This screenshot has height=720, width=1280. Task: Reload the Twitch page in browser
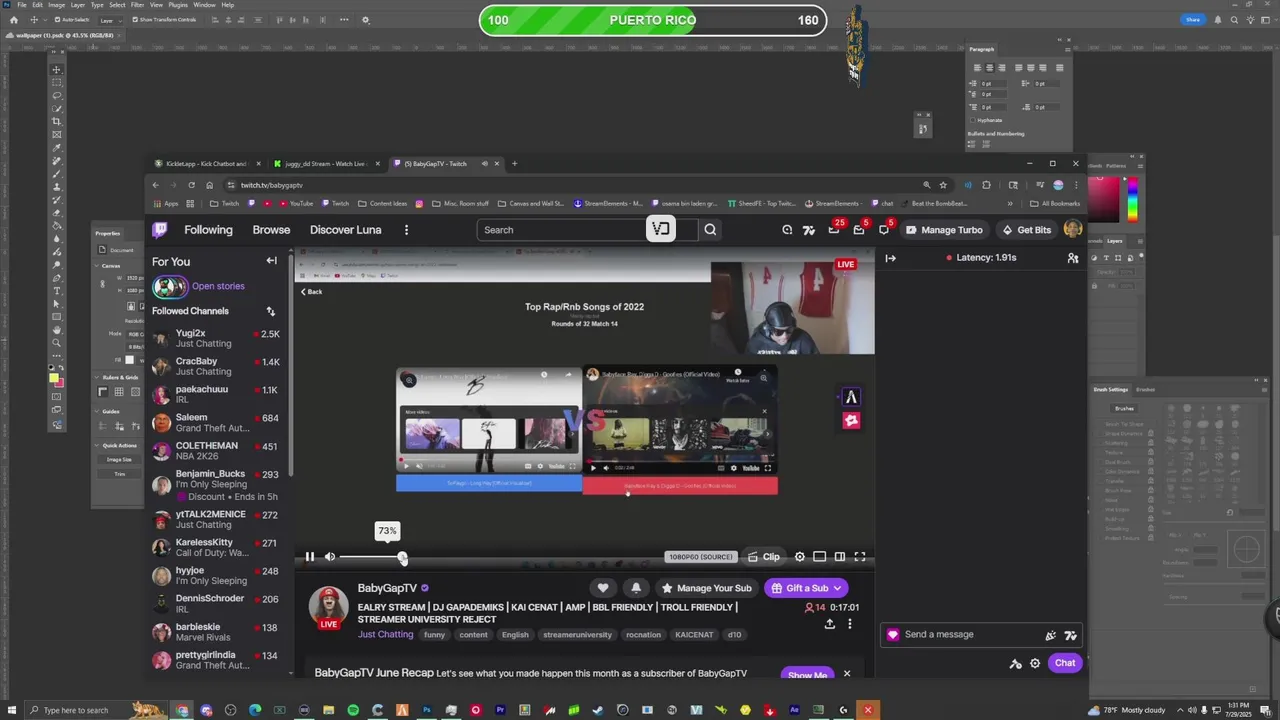[191, 185]
